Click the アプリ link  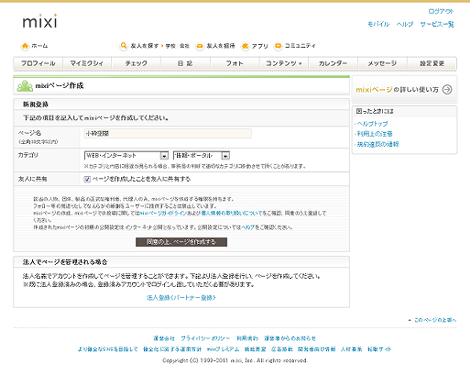pos(260,46)
